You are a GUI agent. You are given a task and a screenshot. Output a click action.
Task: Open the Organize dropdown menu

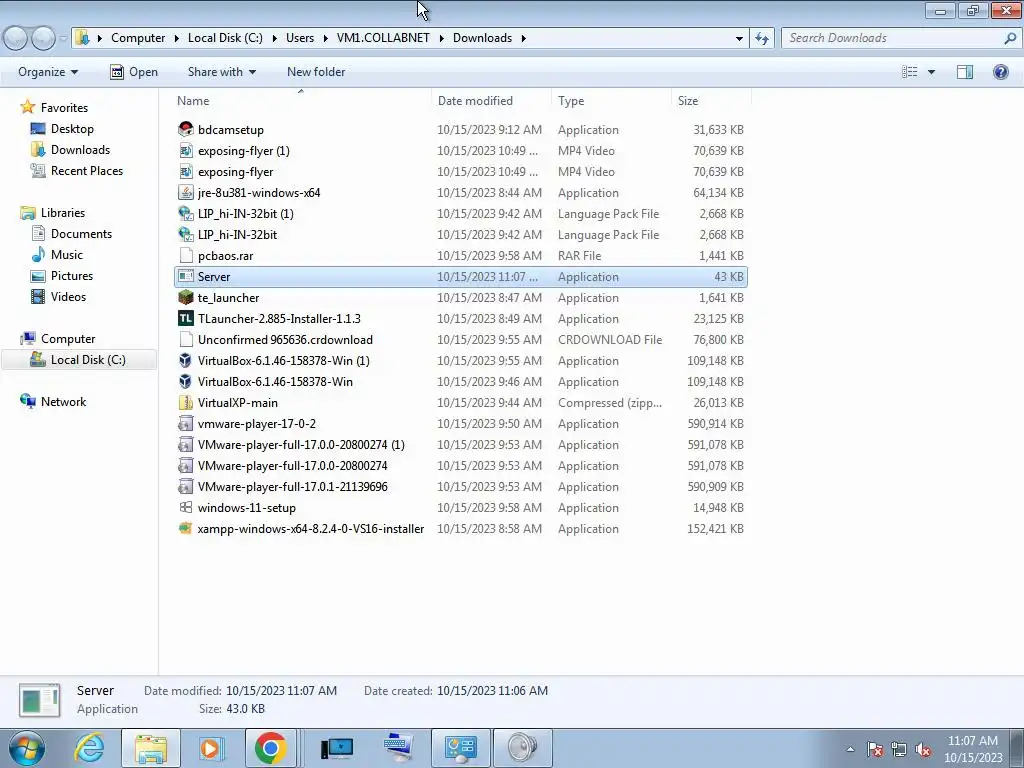coord(48,72)
